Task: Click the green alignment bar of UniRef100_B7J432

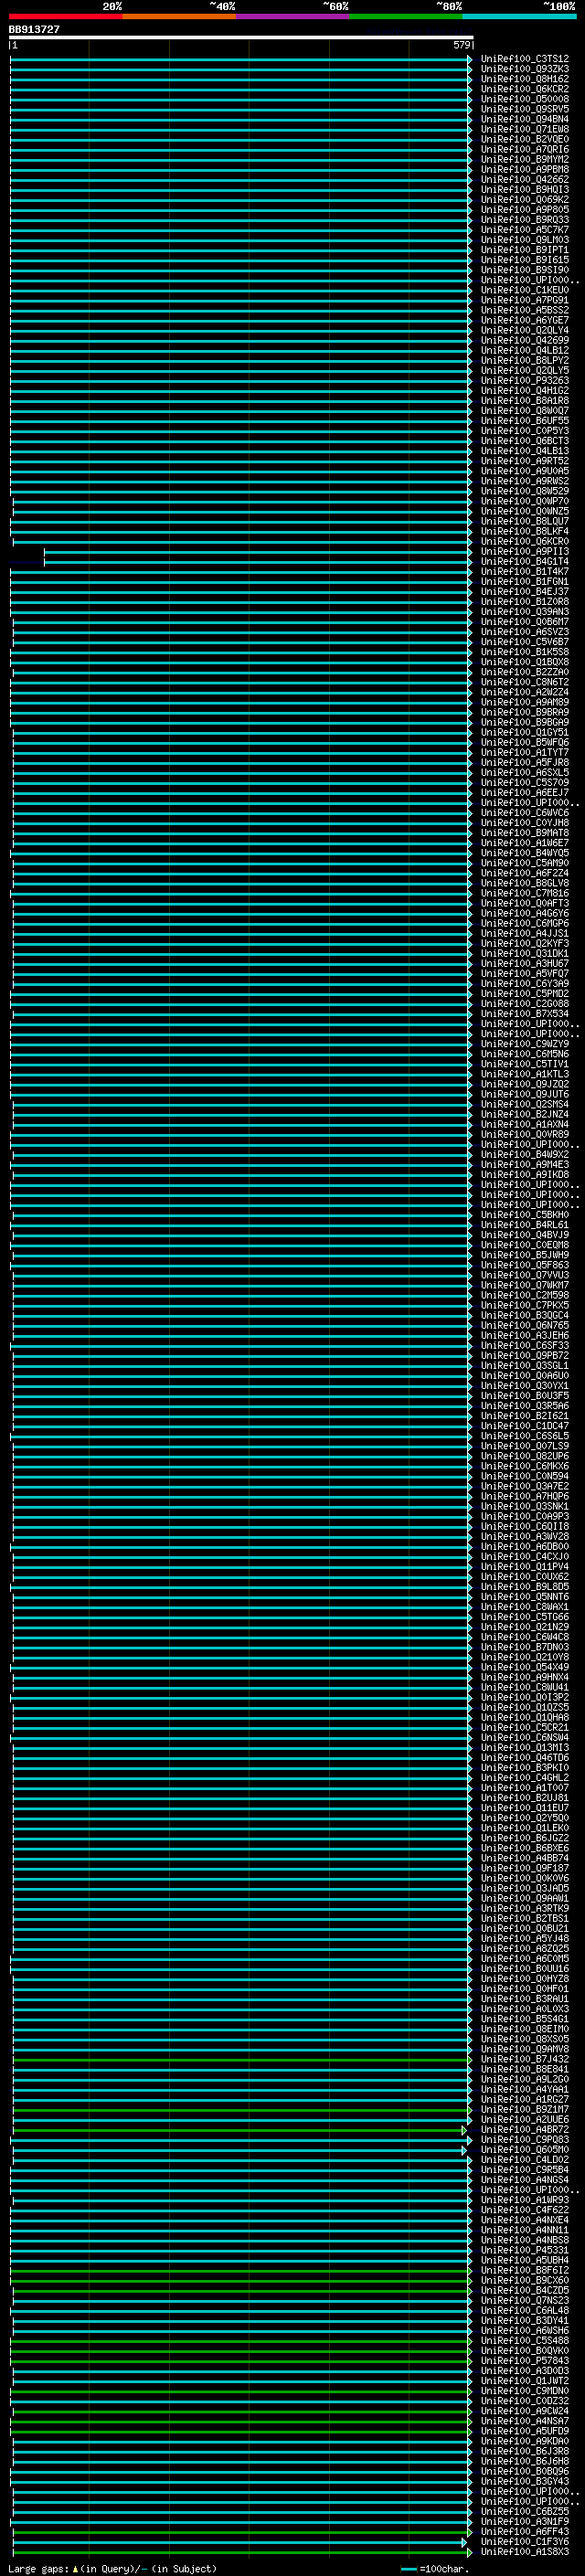Action: point(241,2059)
